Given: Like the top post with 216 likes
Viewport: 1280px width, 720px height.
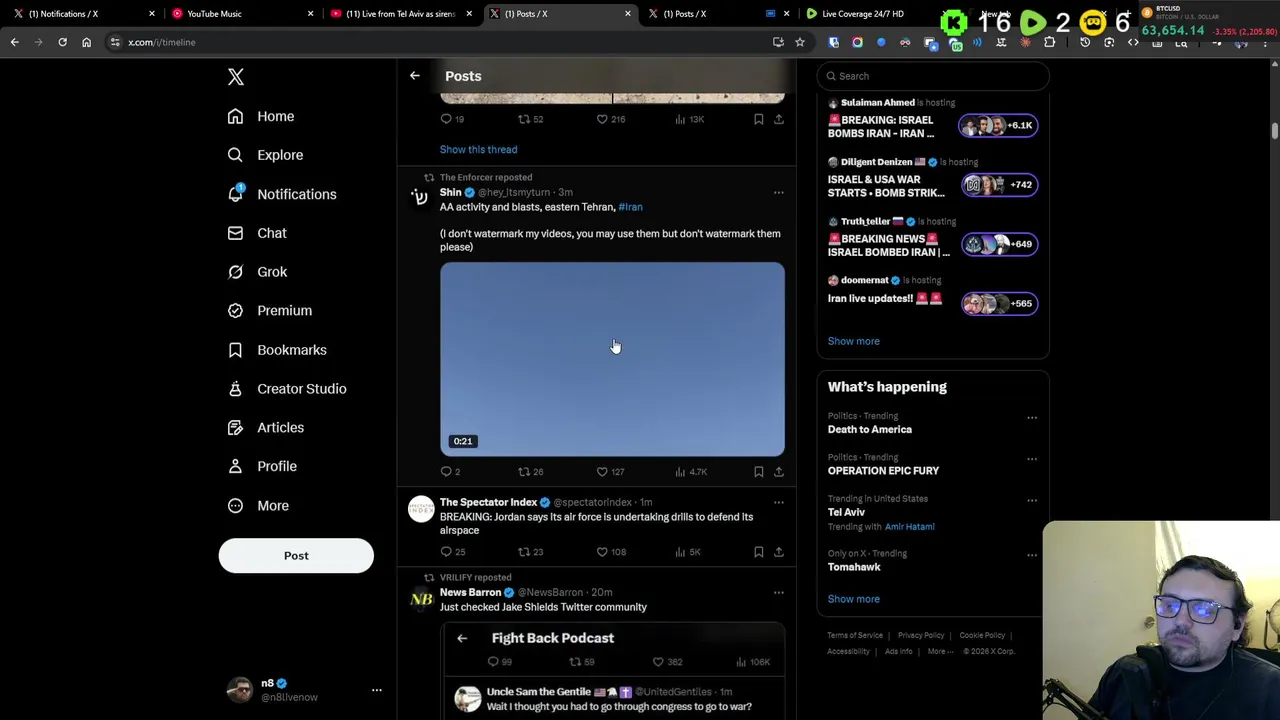Looking at the screenshot, I should click(x=610, y=119).
